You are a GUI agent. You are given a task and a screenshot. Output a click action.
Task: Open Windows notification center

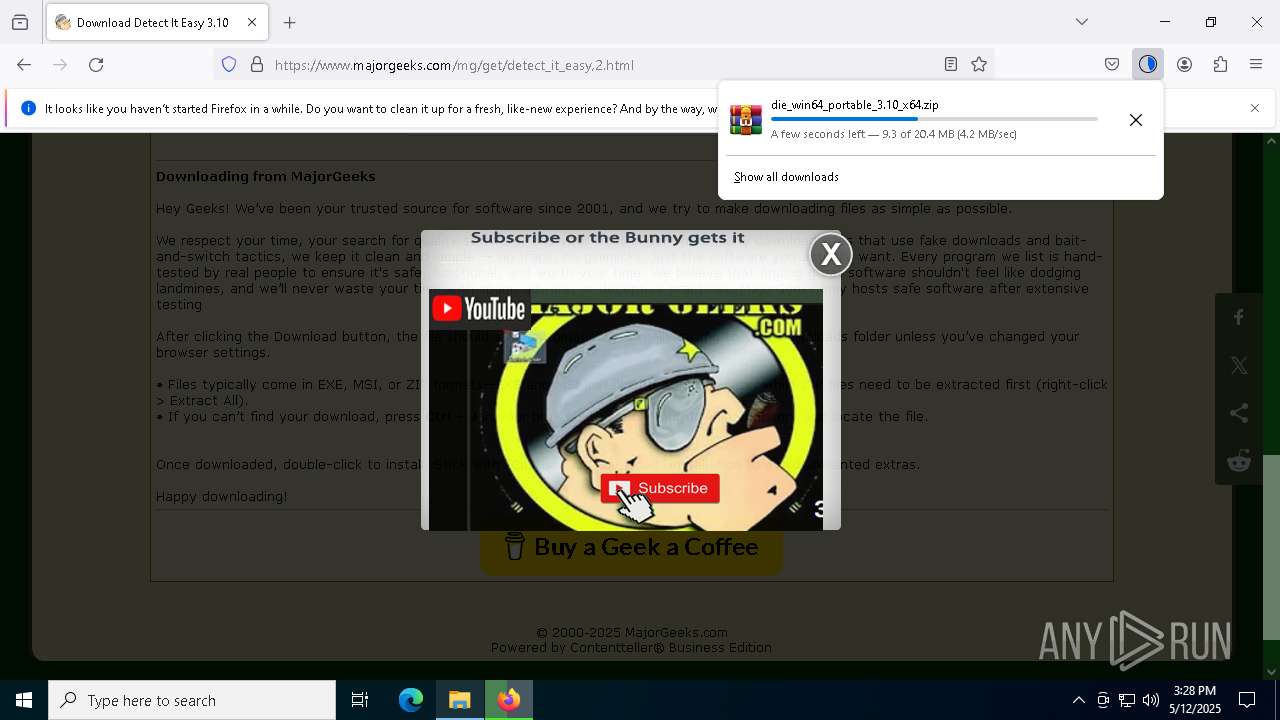1247,700
